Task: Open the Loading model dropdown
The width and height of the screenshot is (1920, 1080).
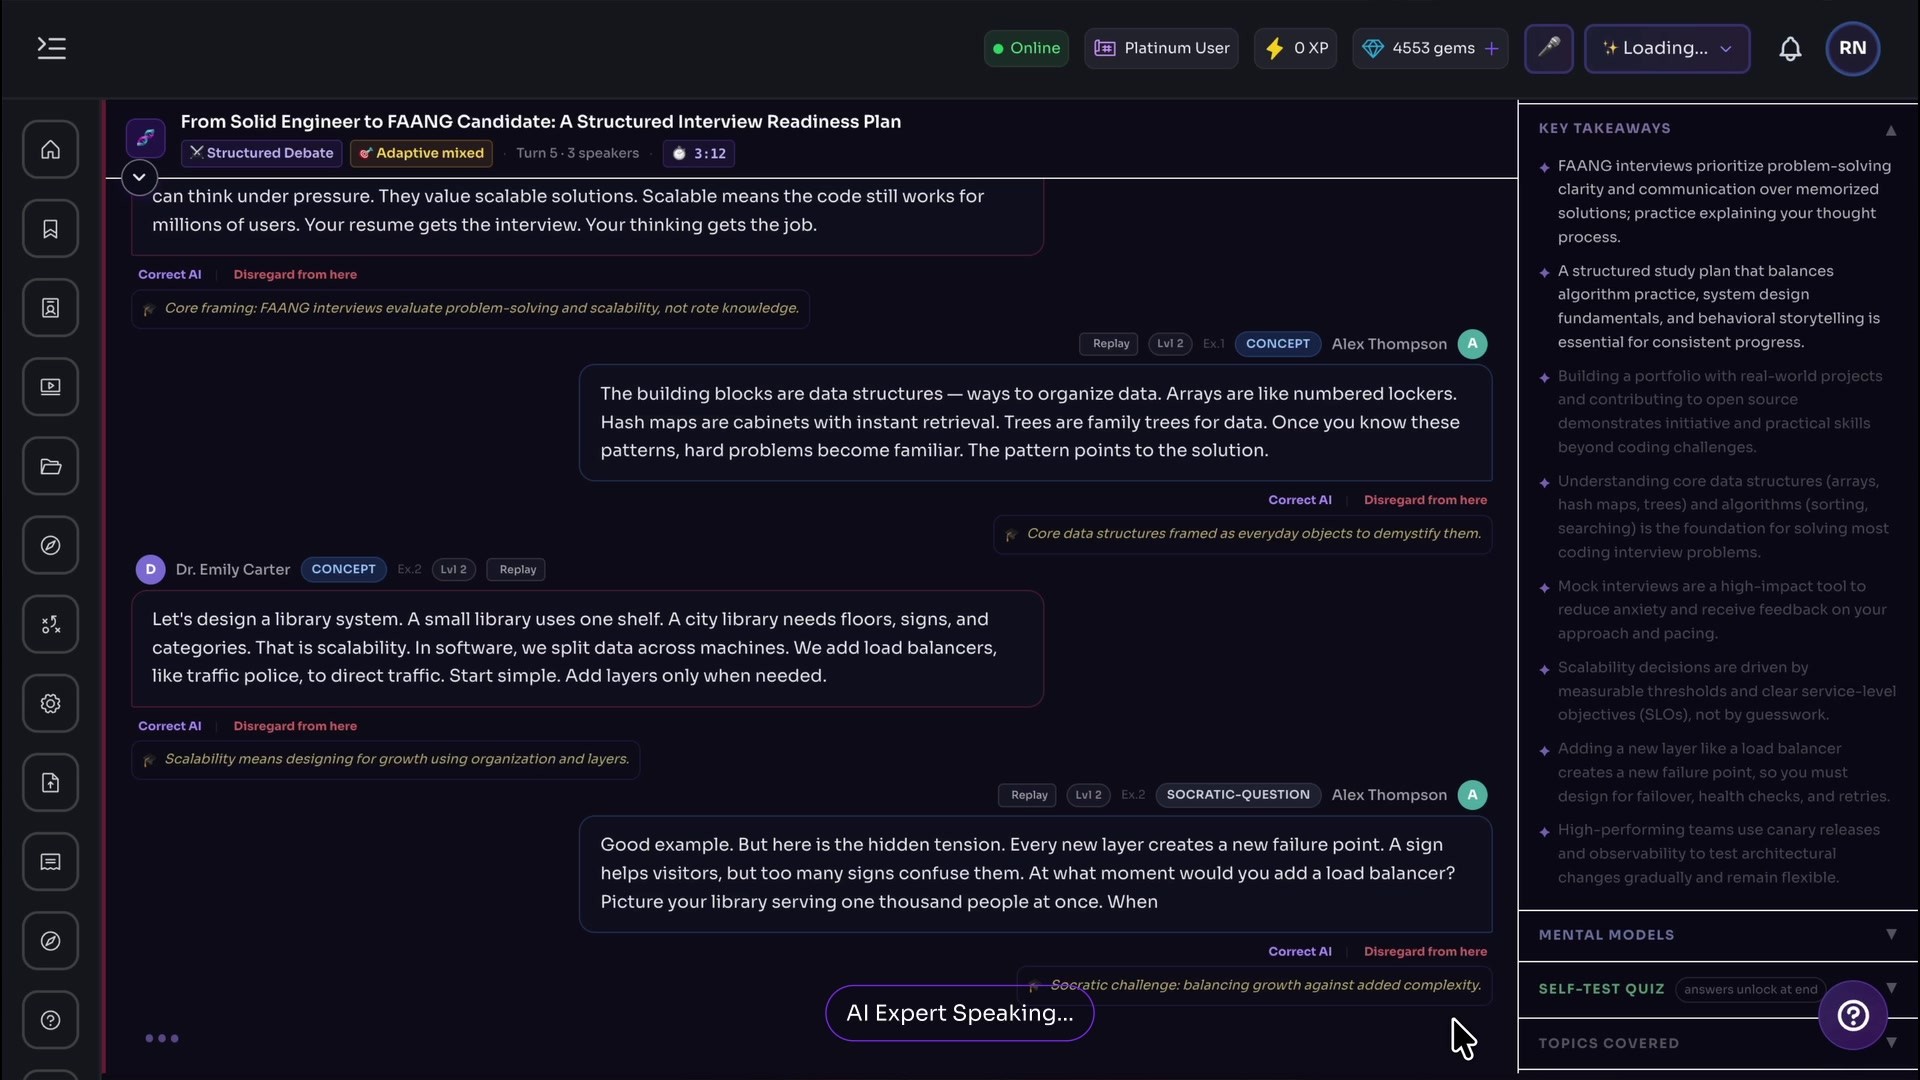Action: [1667, 48]
